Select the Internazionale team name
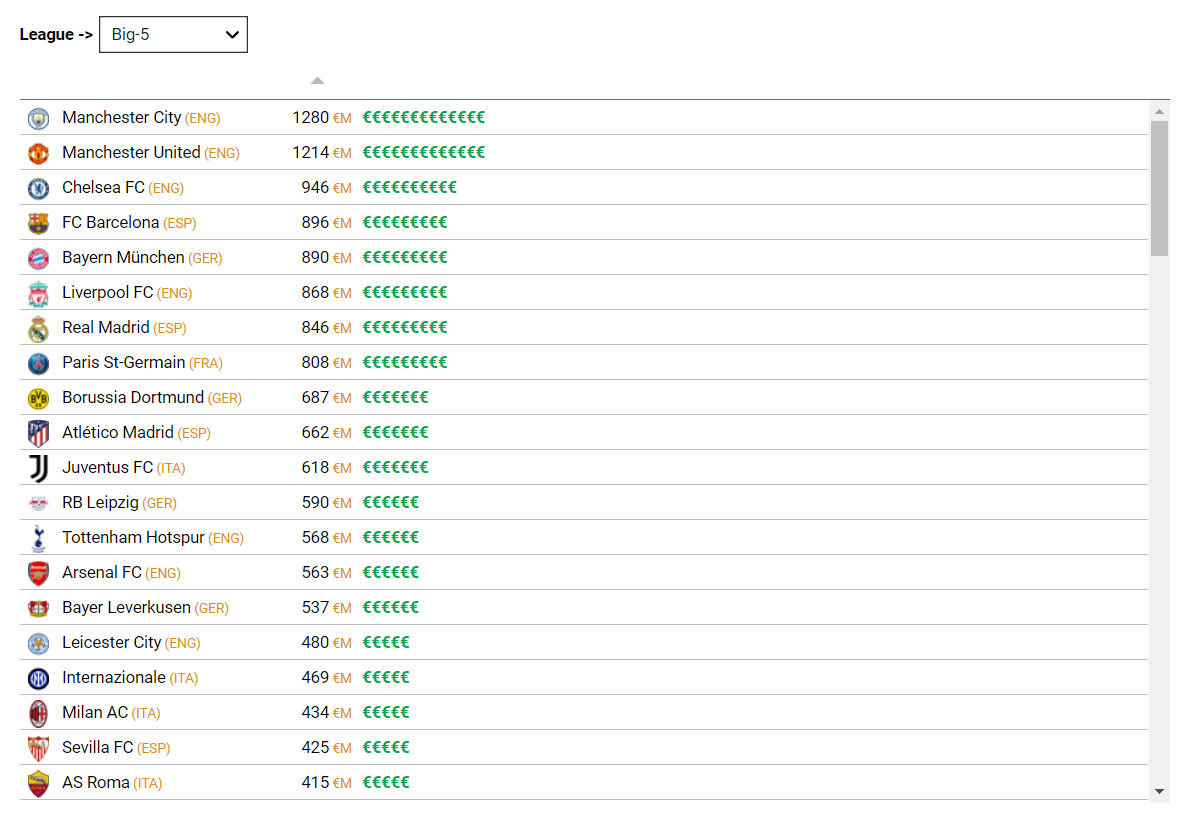 114,677
